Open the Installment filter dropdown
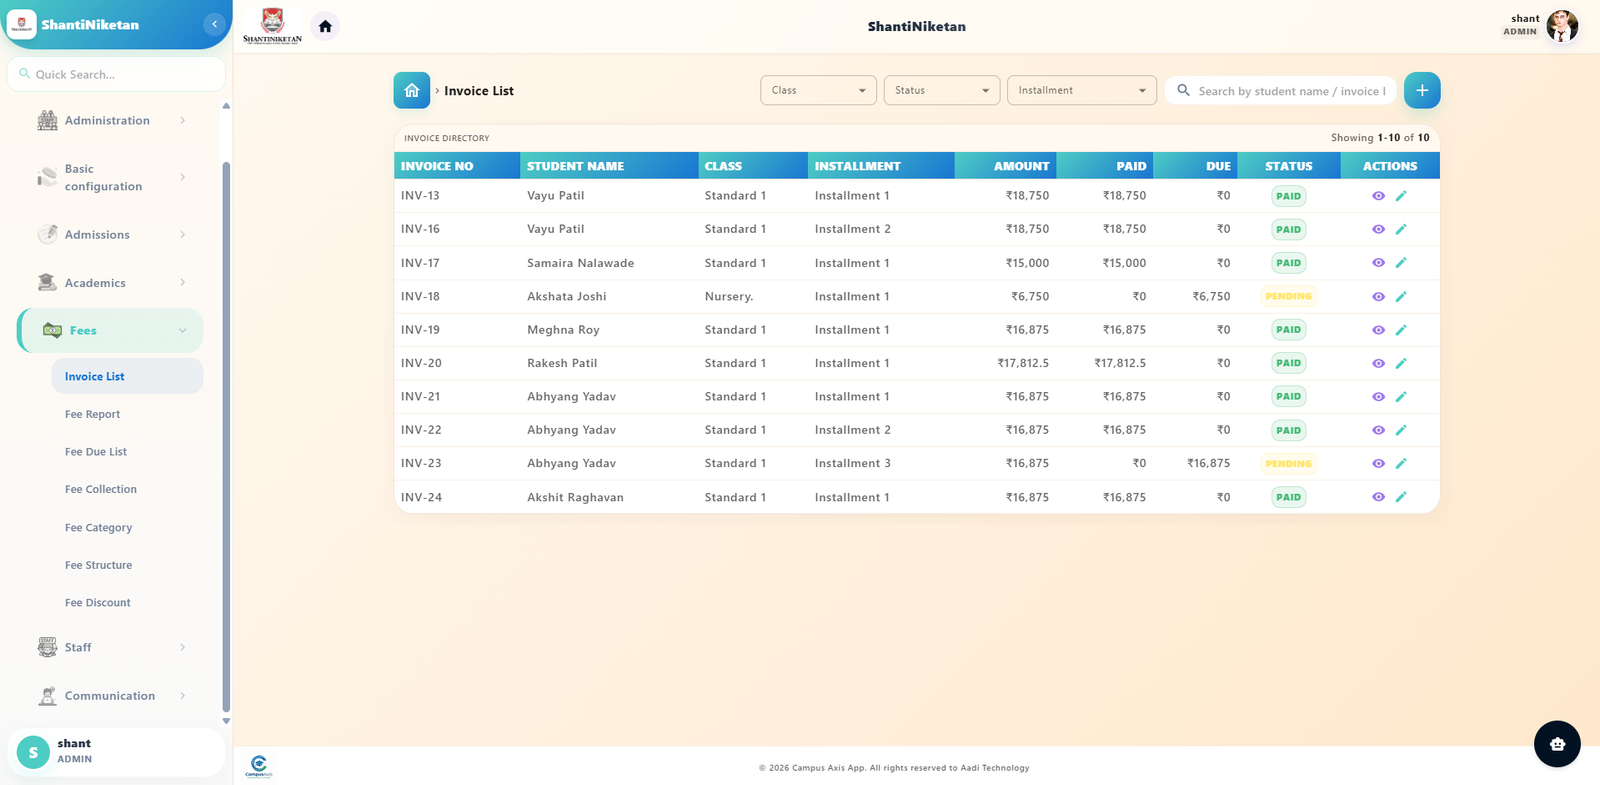Image resolution: width=1600 pixels, height=785 pixels. pos(1082,90)
